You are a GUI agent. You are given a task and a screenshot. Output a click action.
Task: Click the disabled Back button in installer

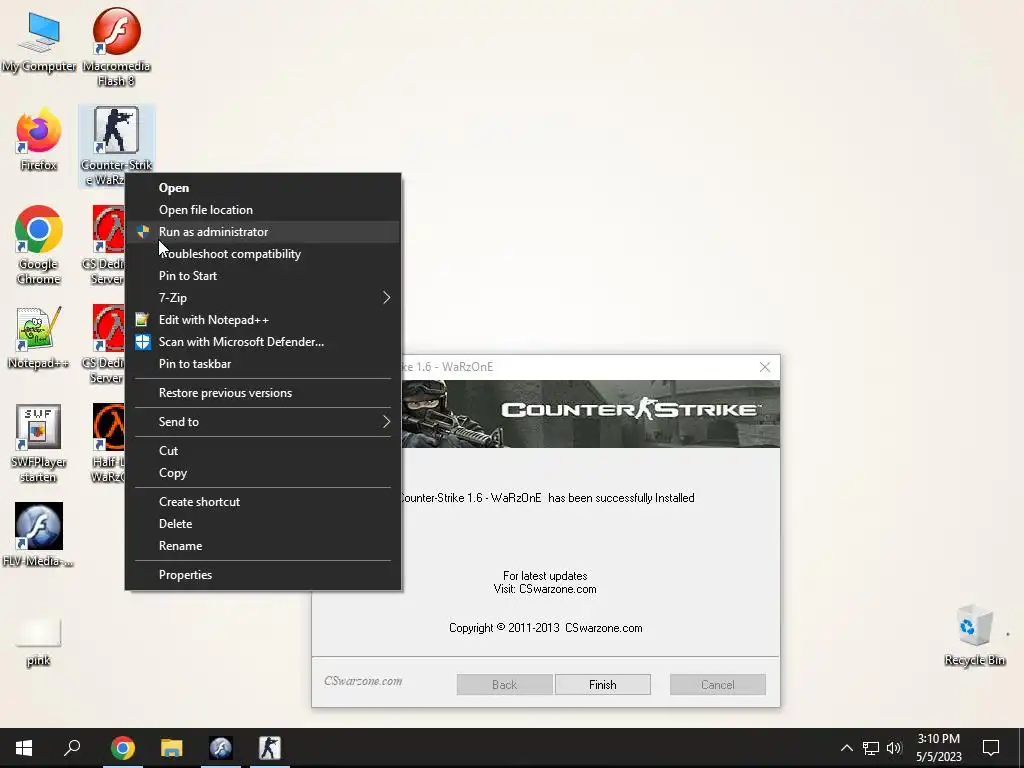click(504, 684)
